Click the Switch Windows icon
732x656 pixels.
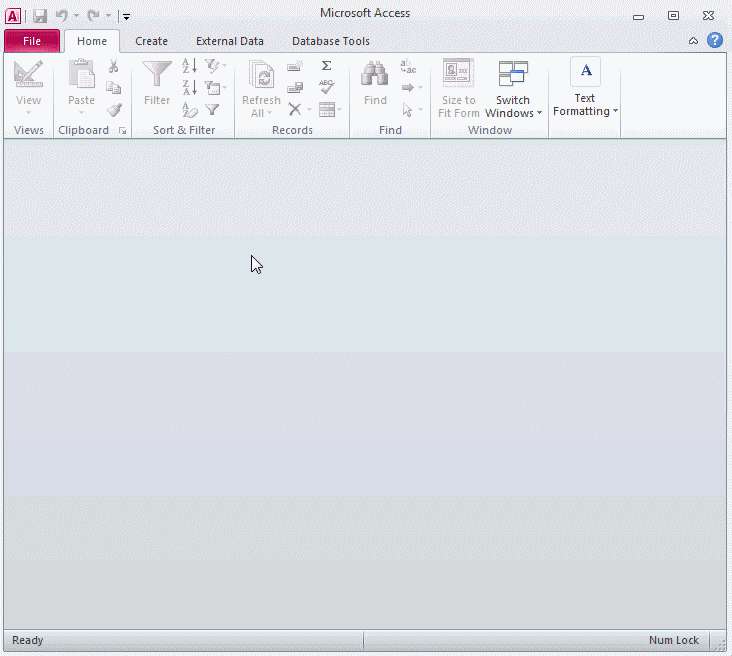513,74
